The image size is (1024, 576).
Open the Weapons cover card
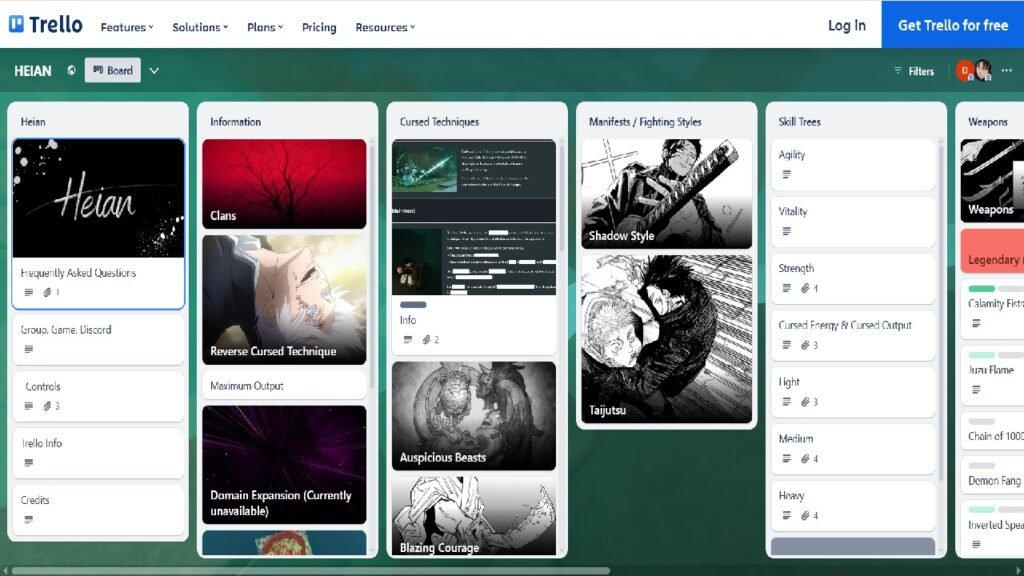point(992,180)
